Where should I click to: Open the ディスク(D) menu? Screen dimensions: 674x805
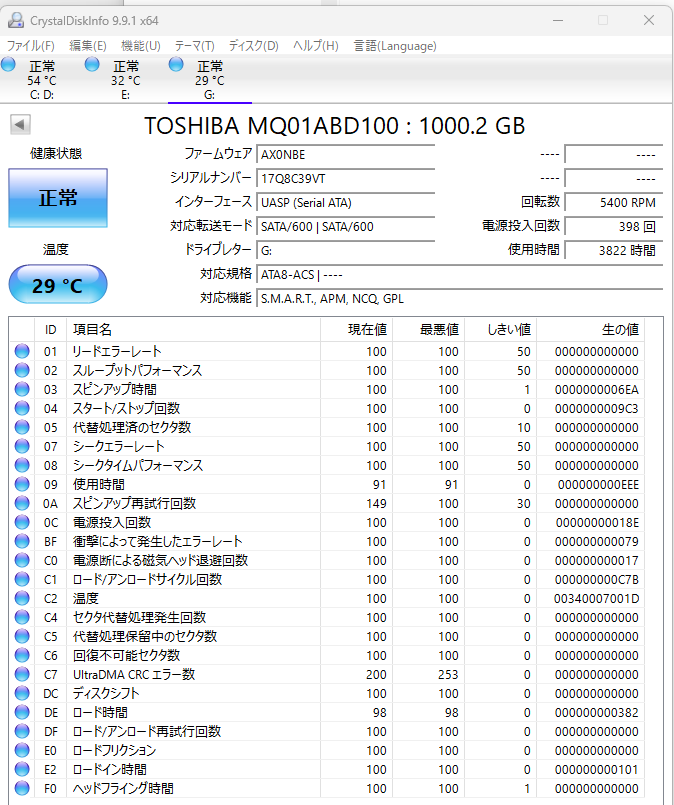pos(254,46)
